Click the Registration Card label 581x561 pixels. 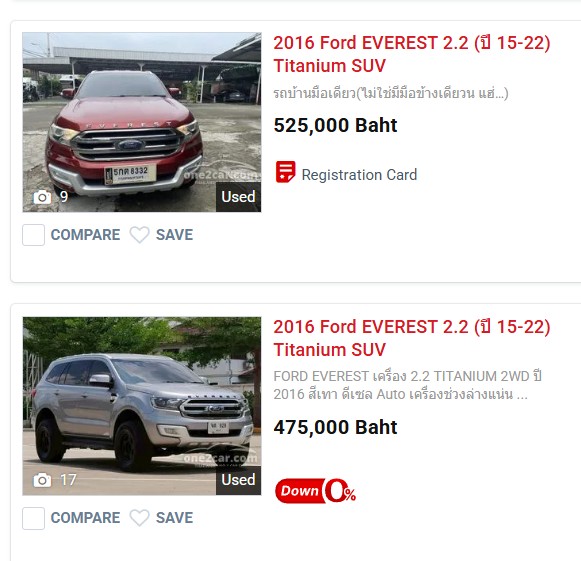[x=359, y=175]
